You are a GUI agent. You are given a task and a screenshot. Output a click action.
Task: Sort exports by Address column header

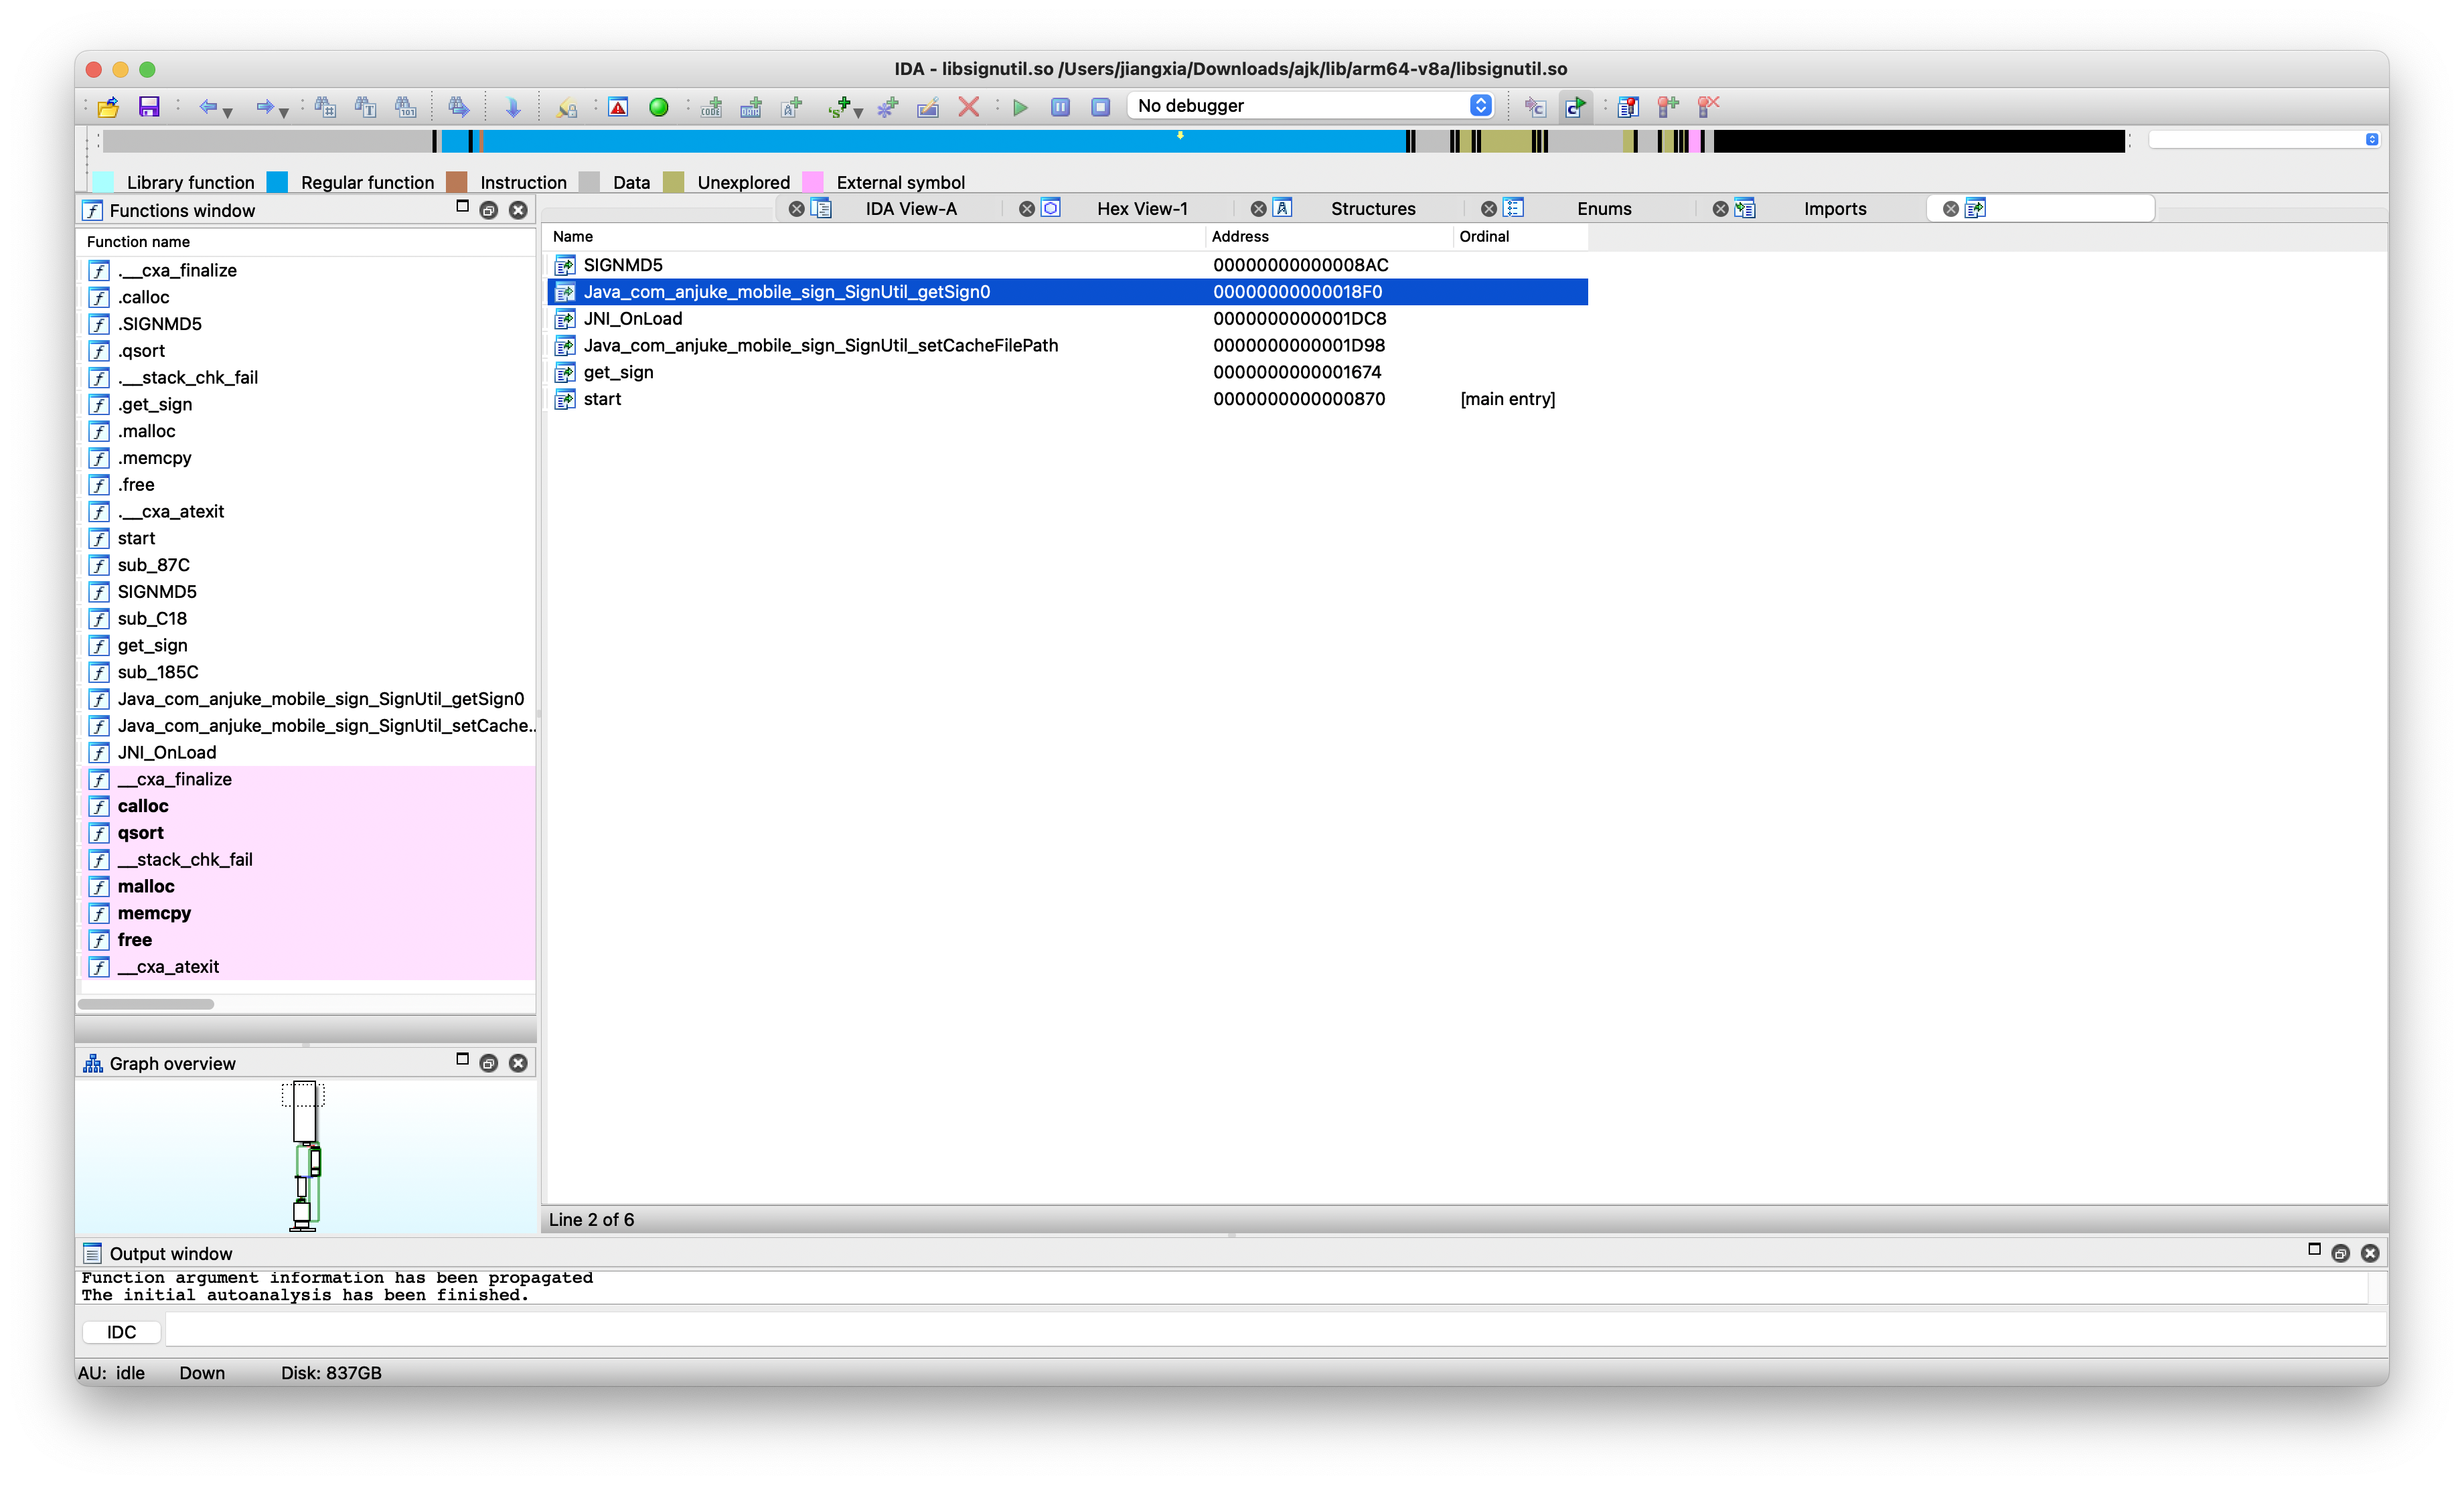(x=1329, y=237)
